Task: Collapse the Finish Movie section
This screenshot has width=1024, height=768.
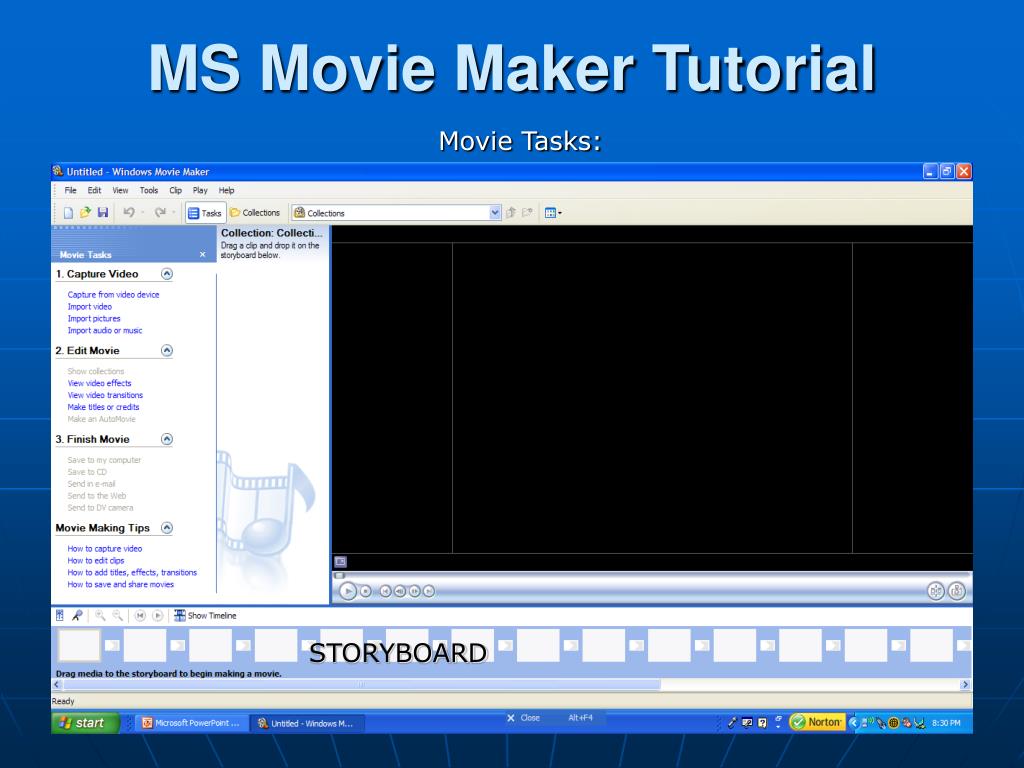Action: click(167, 440)
